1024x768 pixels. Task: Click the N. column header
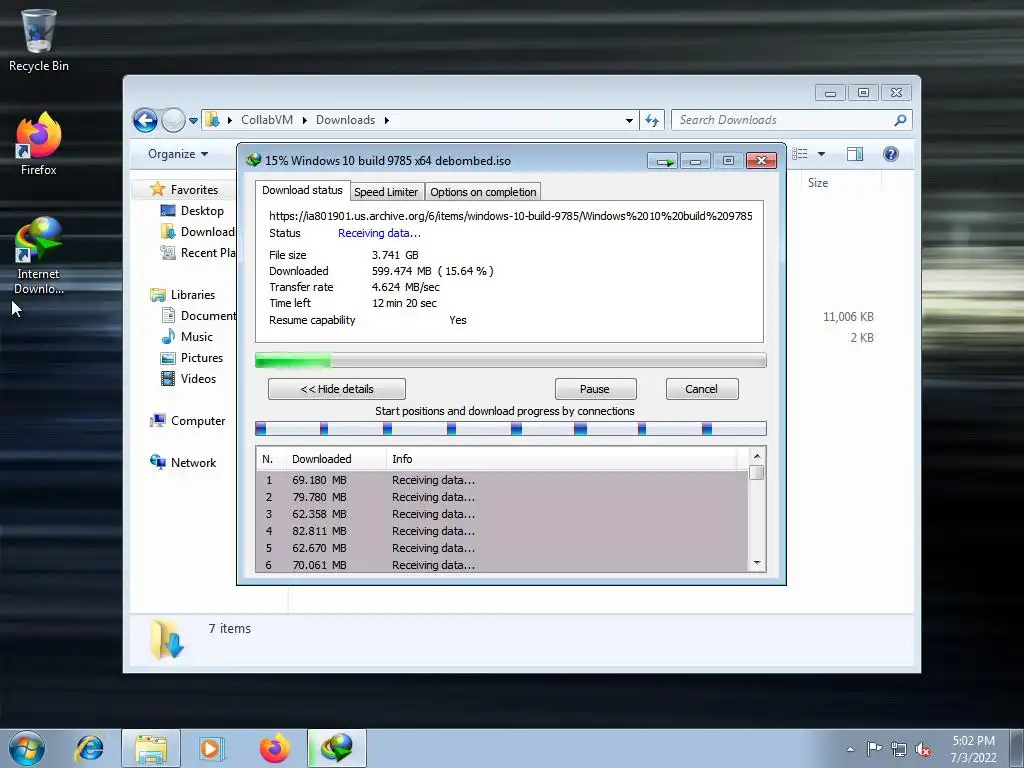point(271,459)
